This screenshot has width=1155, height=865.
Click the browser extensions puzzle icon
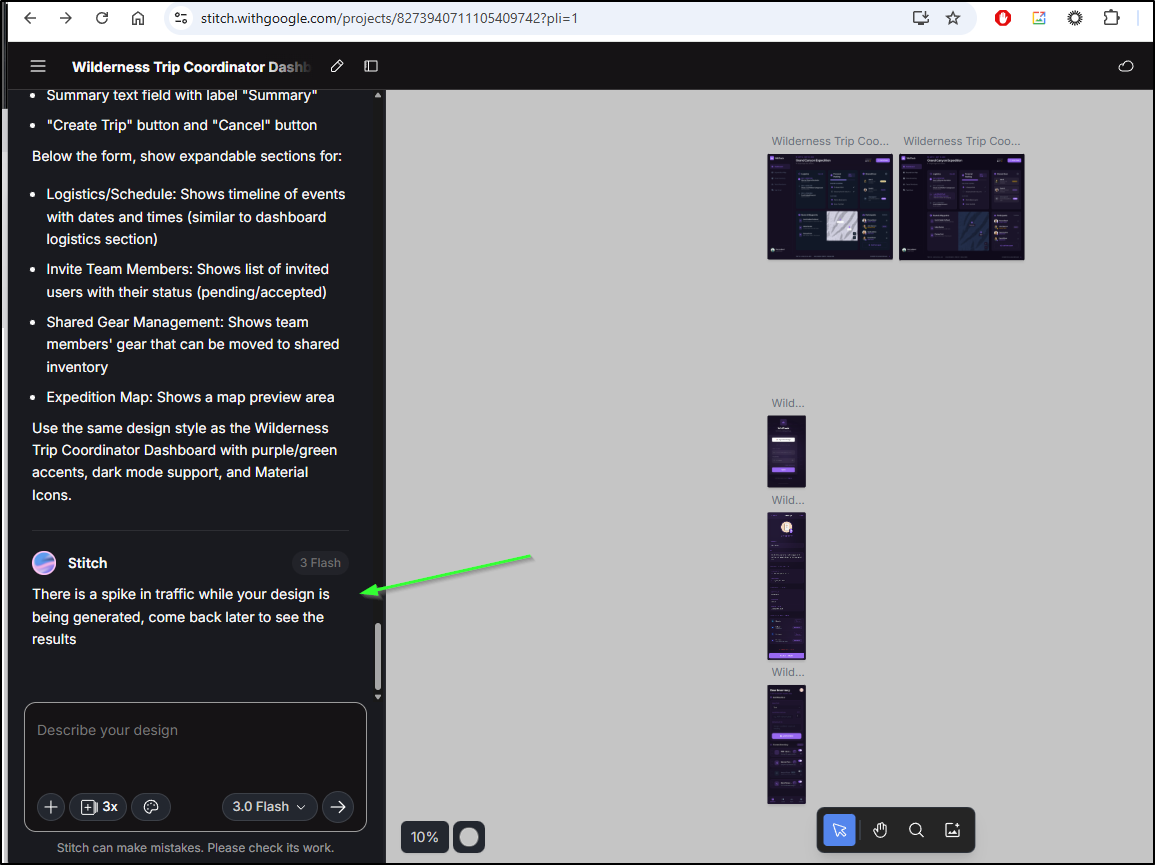coord(1111,18)
